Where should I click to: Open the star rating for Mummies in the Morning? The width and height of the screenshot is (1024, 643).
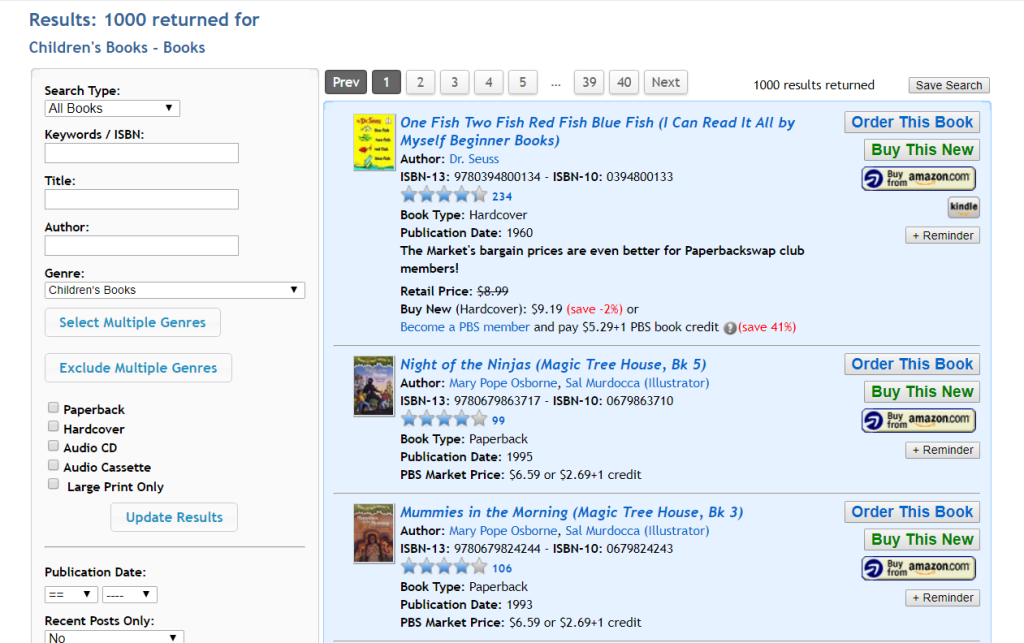coord(443,567)
